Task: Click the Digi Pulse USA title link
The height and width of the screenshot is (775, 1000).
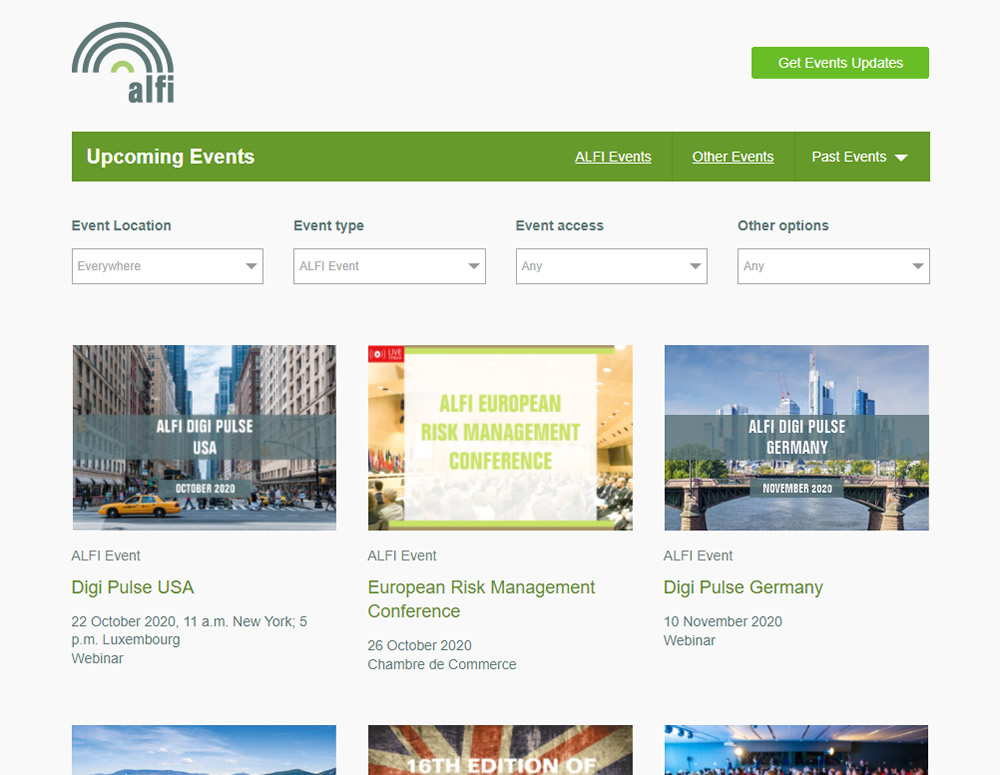Action: (133, 587)
